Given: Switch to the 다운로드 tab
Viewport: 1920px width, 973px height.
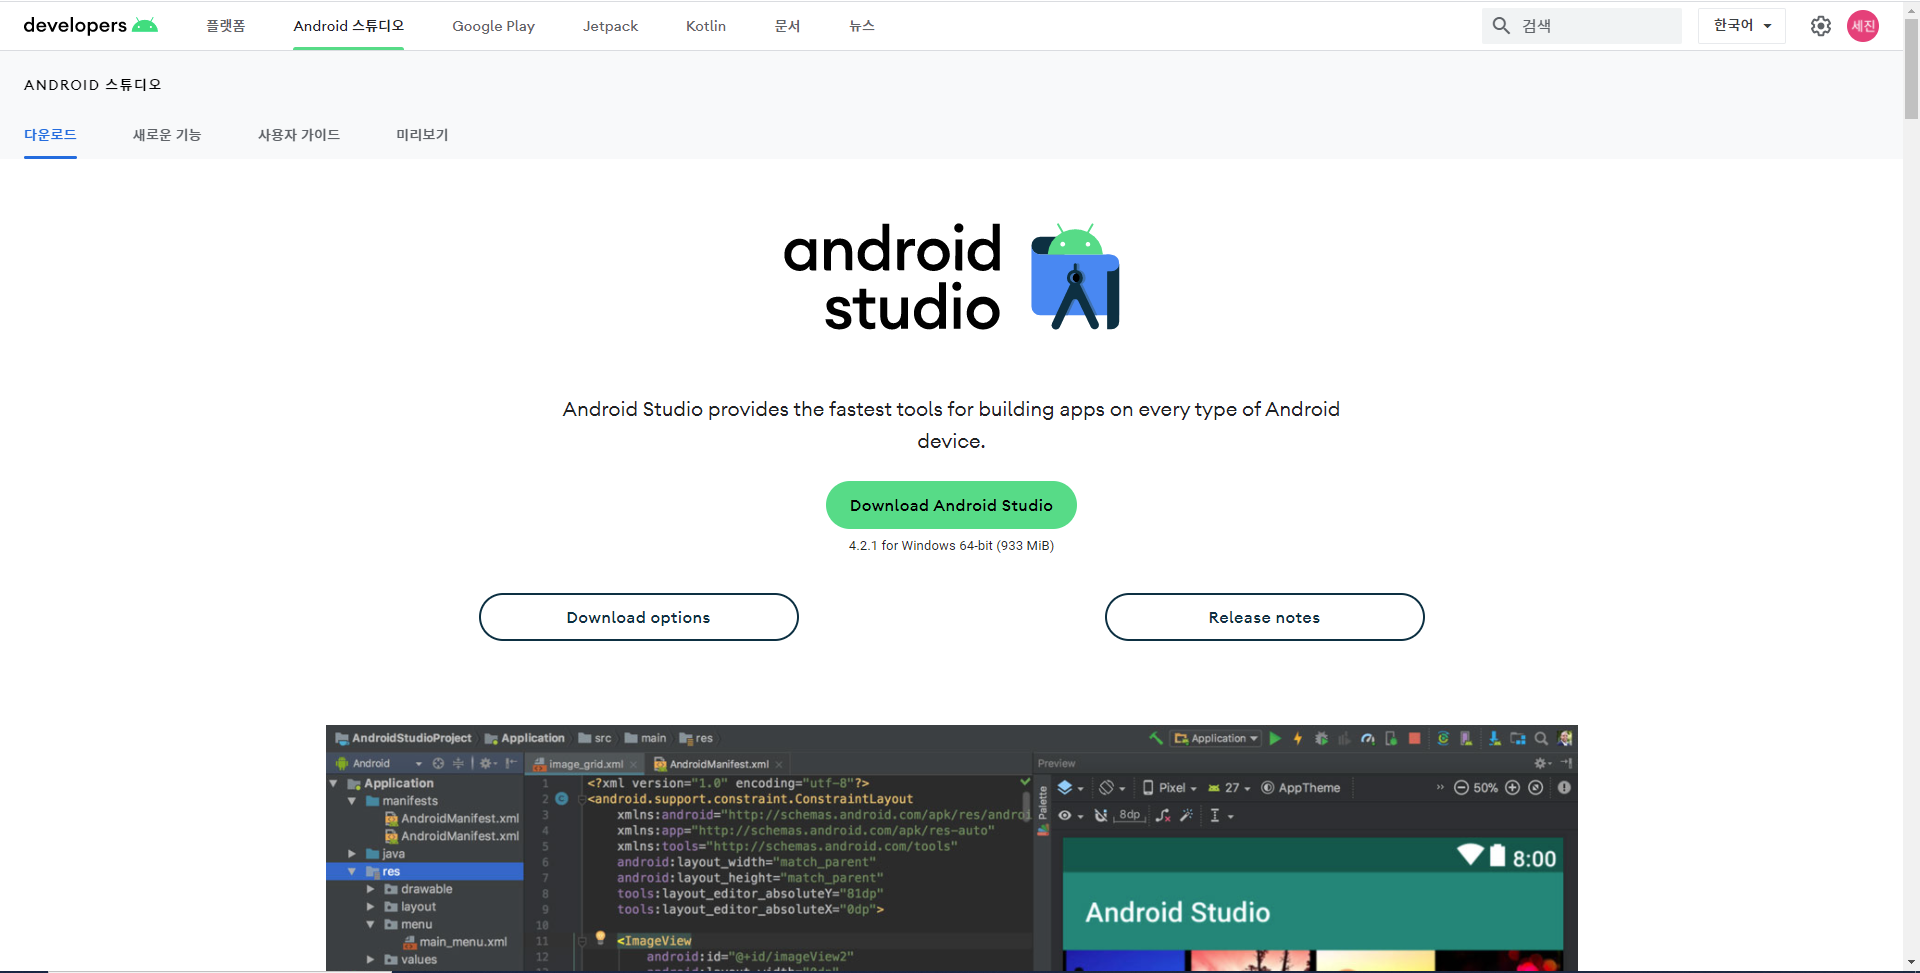Looking at the screenshot, I should [x=50, y=135].
